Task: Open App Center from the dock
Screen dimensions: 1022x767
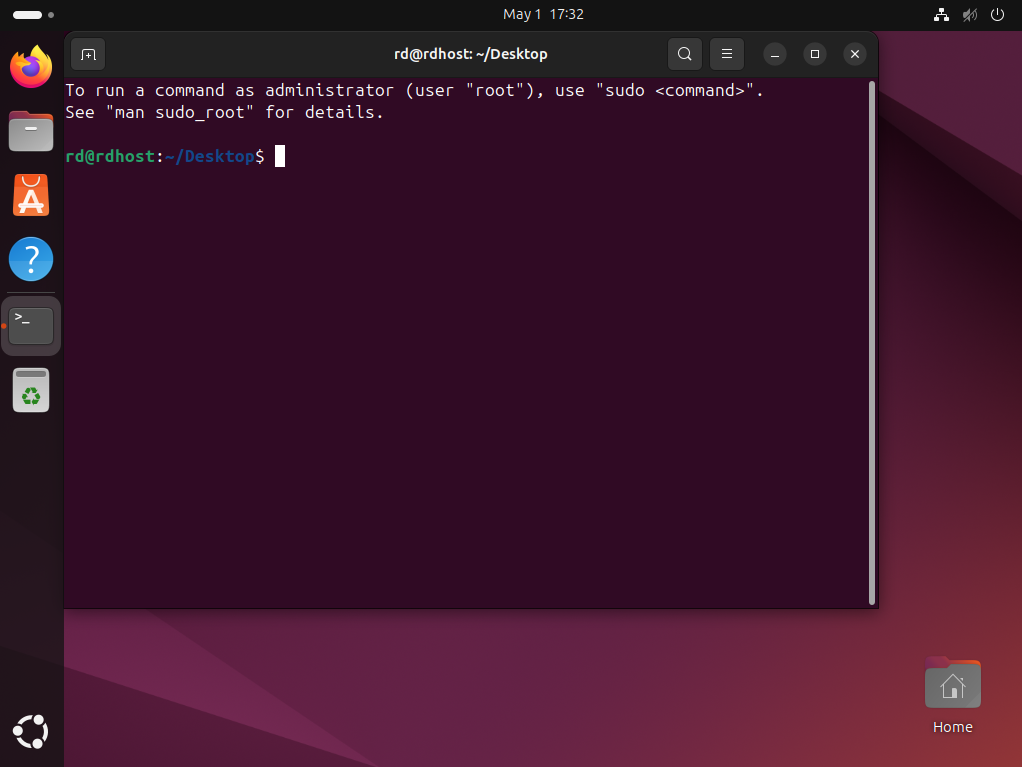Action: [31, 195]
